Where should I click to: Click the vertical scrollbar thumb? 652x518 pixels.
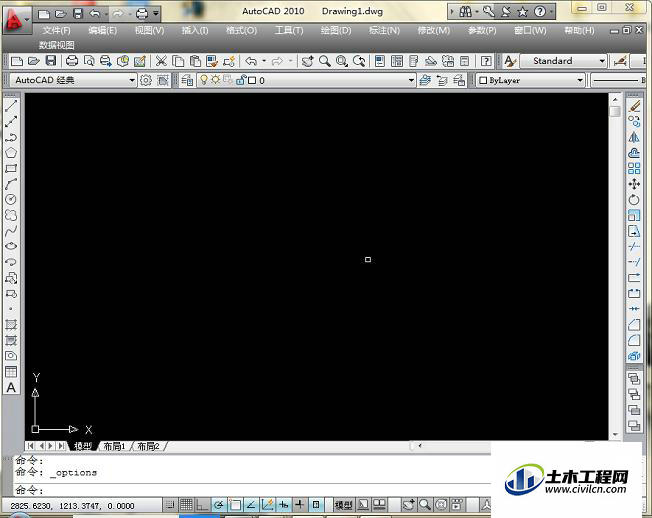coord(615,111)
